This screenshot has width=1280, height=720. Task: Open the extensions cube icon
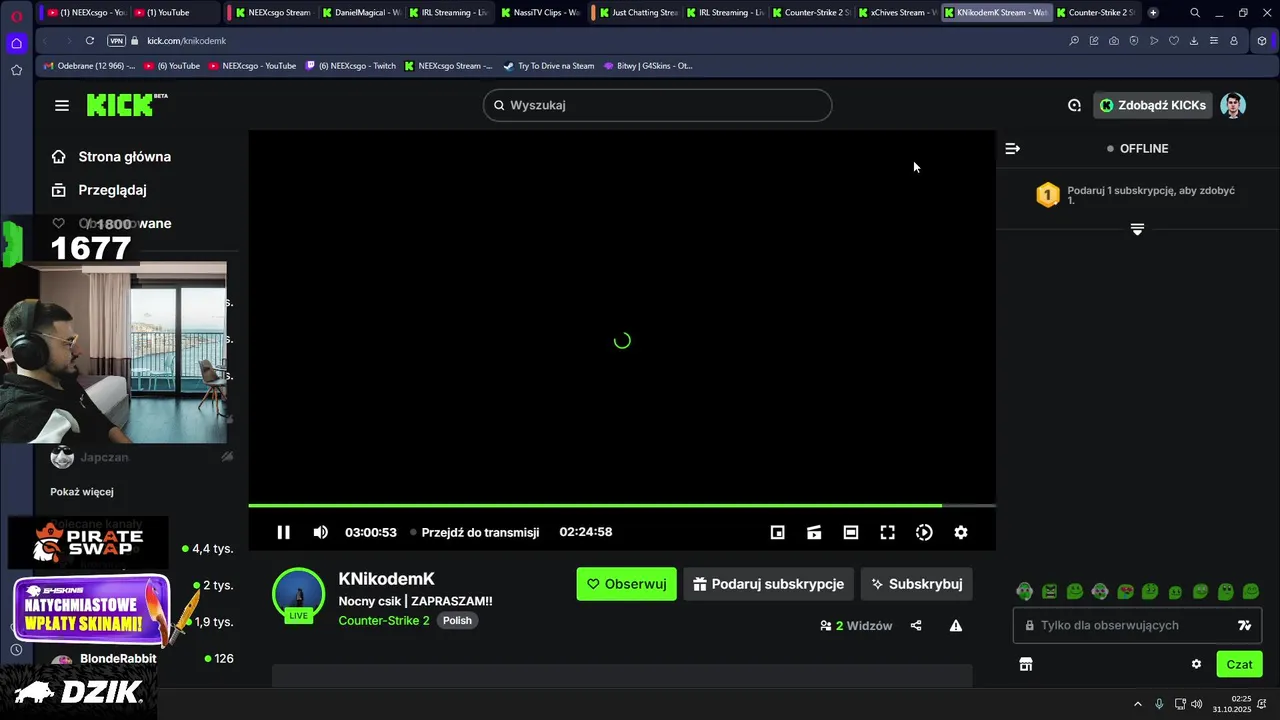pyautogui.click(x=1262, y=41)
